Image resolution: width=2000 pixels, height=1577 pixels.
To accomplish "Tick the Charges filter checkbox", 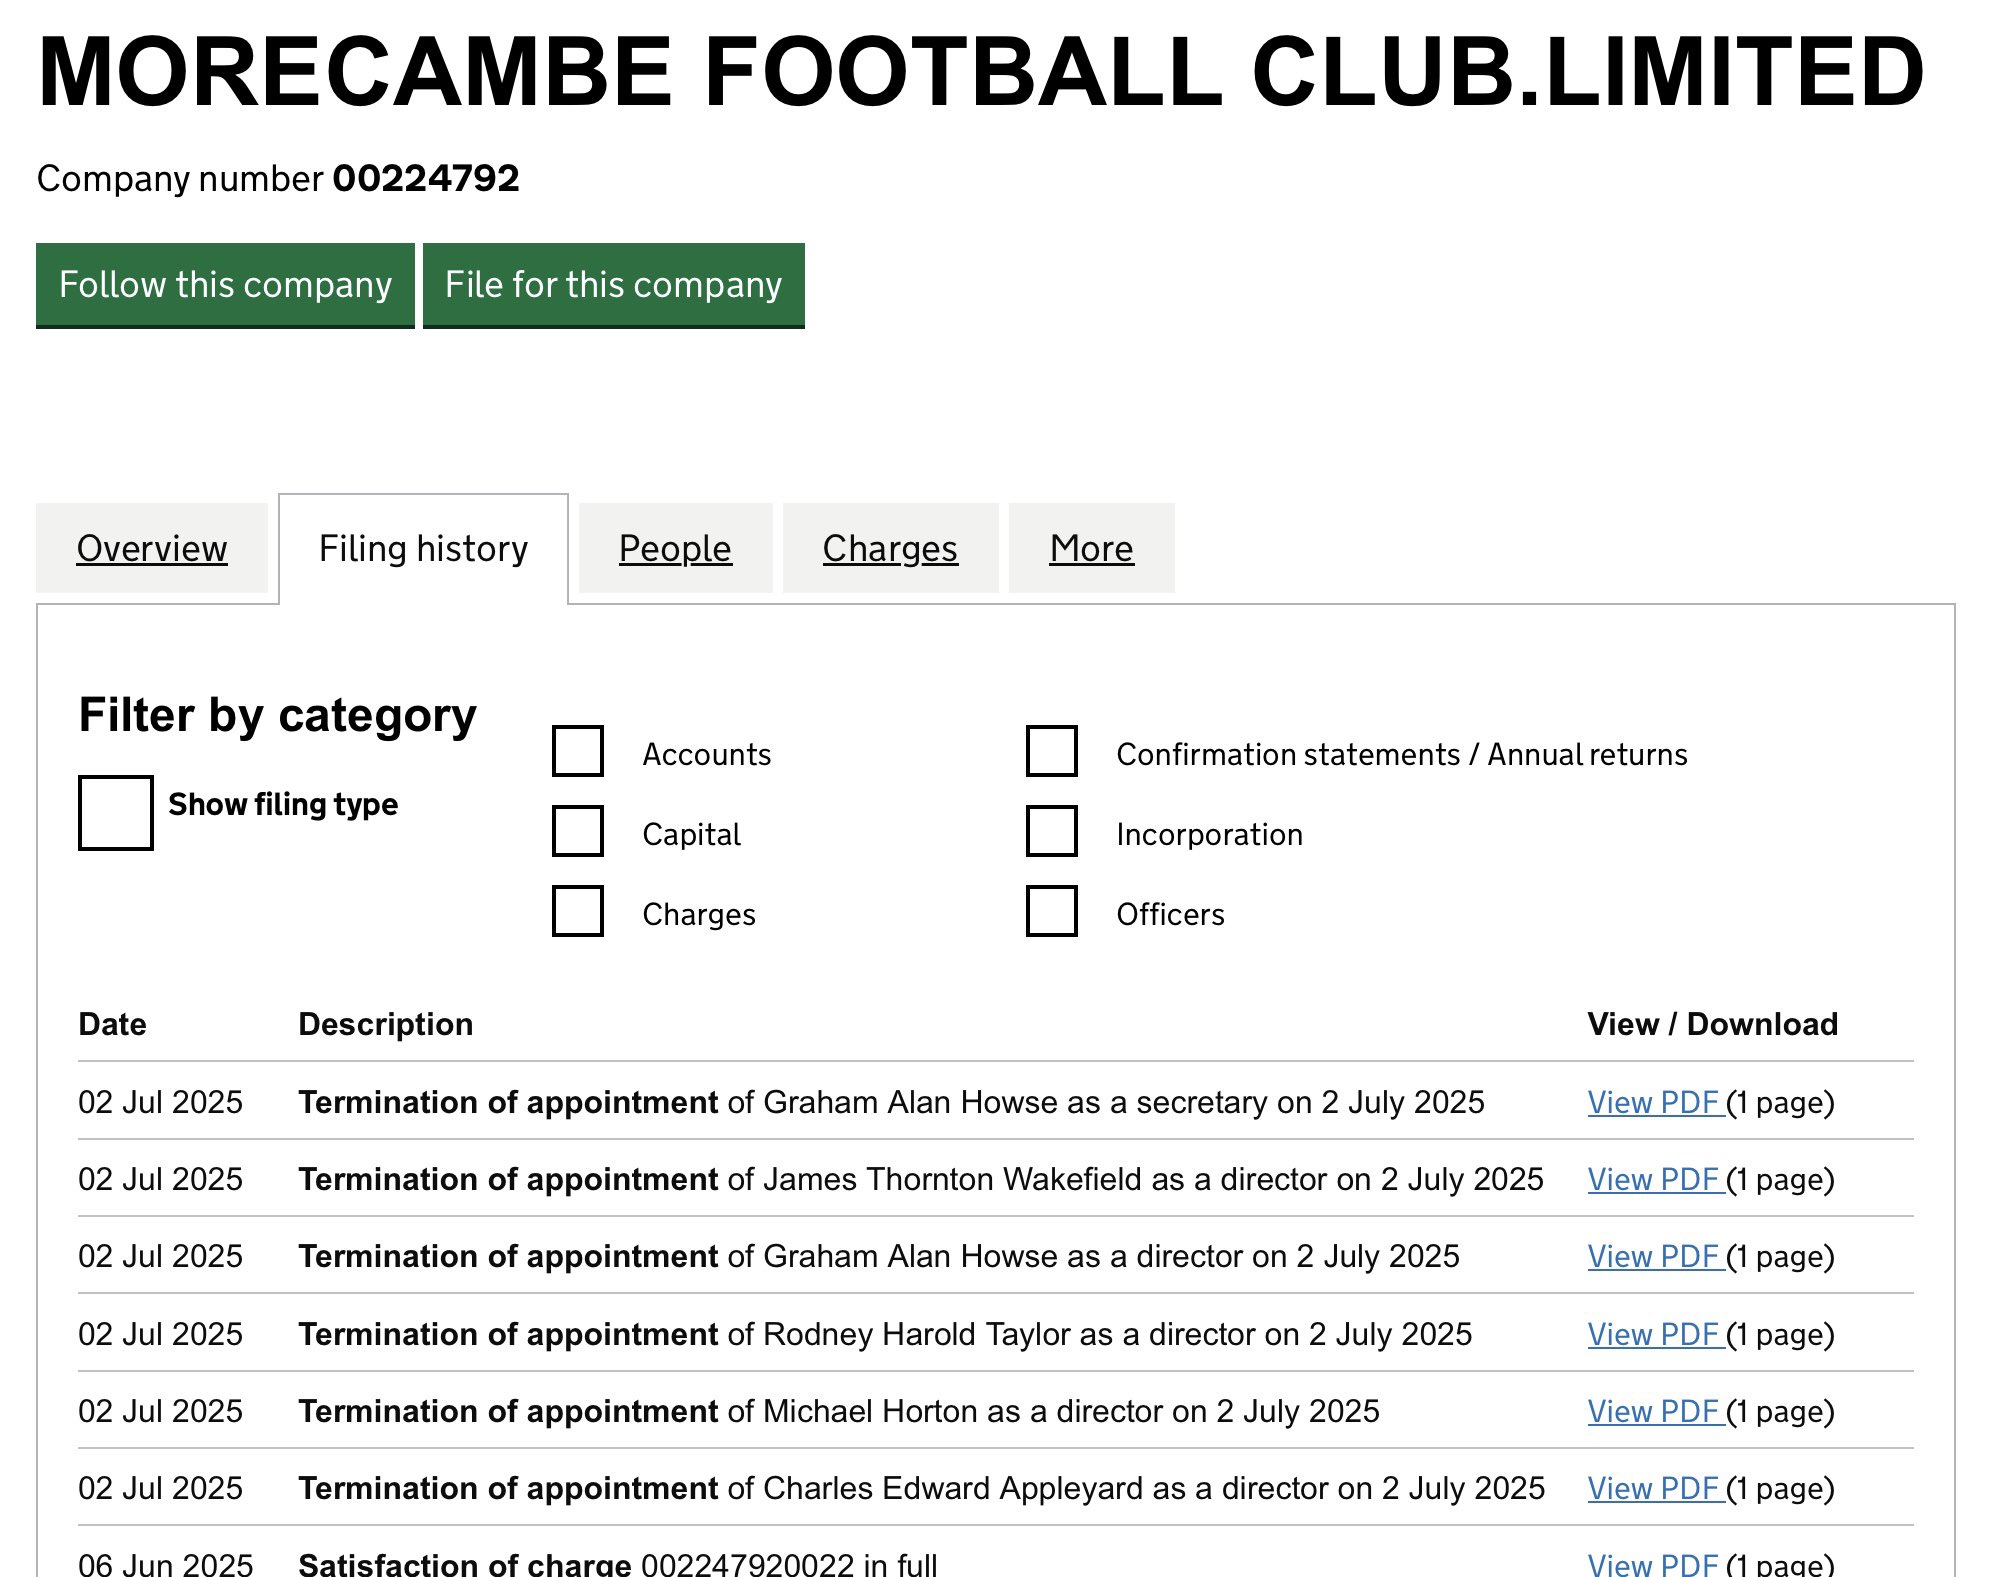I will [x=578, y=911].
